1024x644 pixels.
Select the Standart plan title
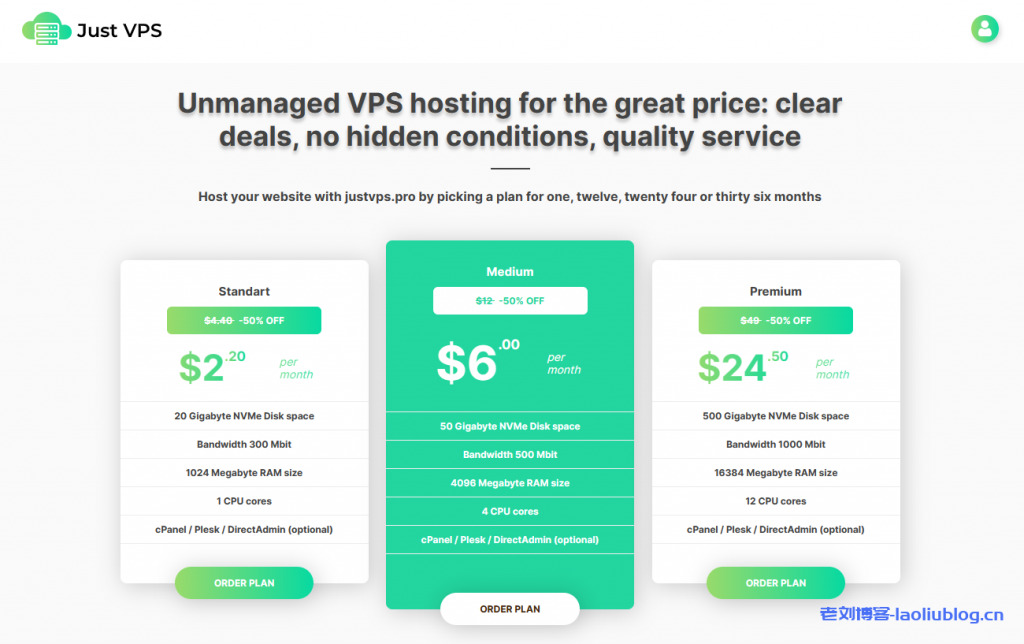click(x=244, y=292)
